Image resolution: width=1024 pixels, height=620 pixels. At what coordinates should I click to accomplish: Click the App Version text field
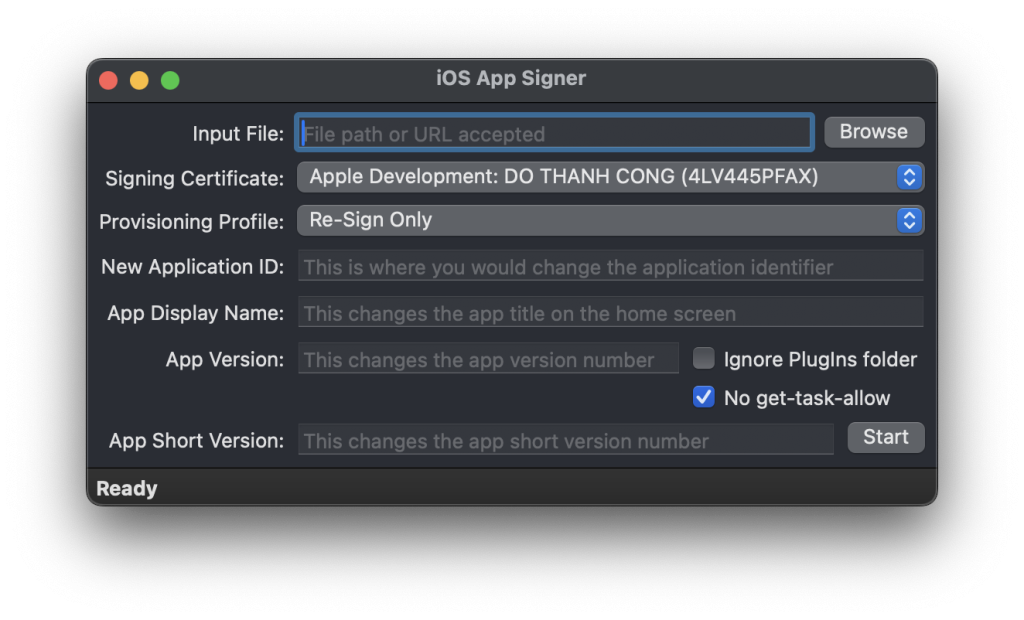(x=488, y=359)
